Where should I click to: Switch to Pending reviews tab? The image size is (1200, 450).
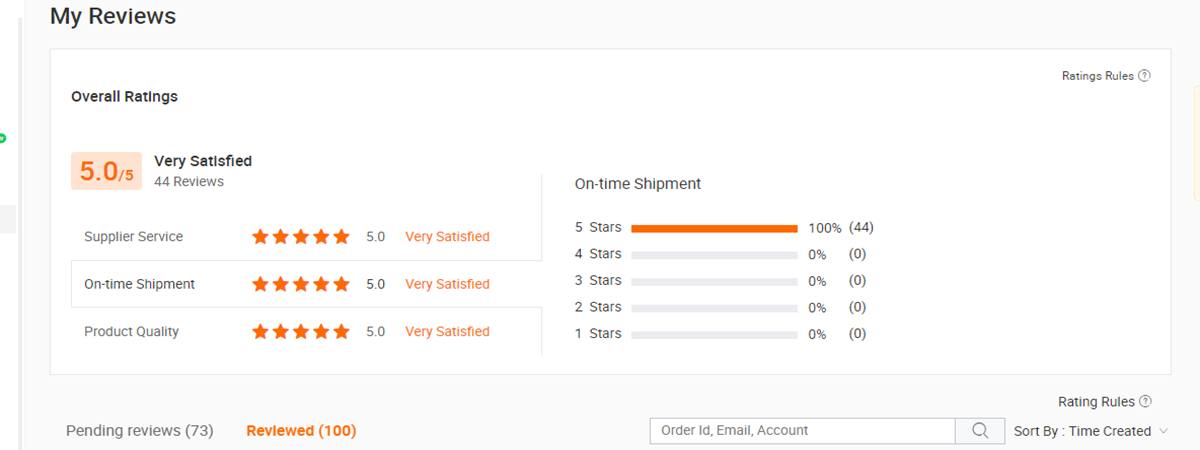140,431
